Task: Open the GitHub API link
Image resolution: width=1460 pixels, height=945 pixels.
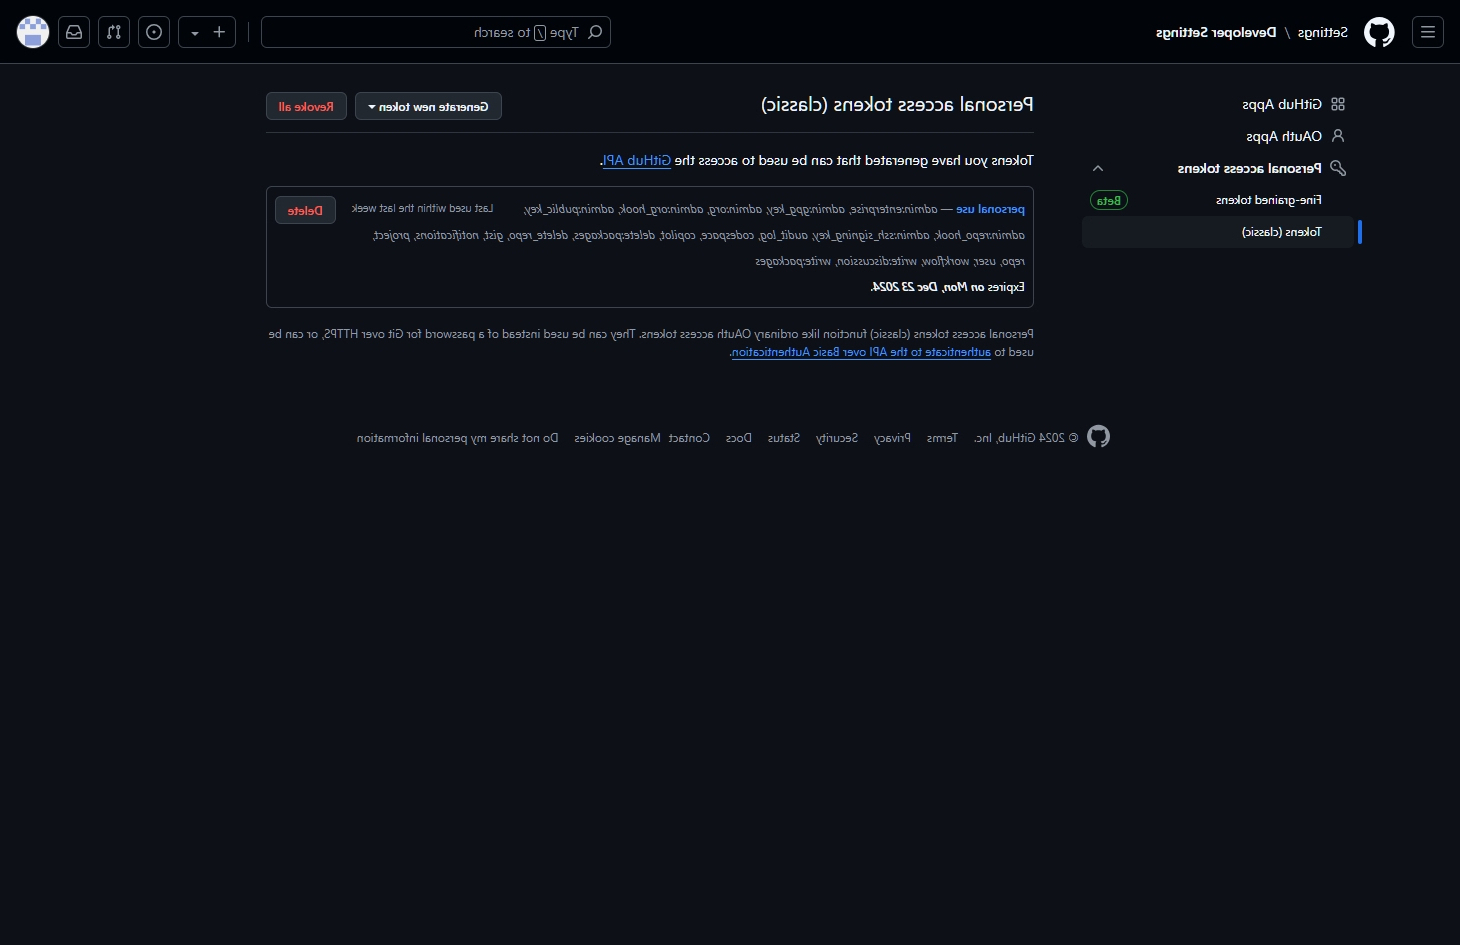Action: point(637,160)
